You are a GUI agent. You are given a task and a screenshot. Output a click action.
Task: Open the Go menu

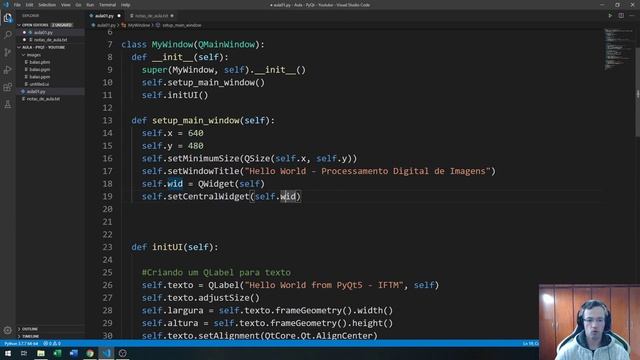(78, 5)
